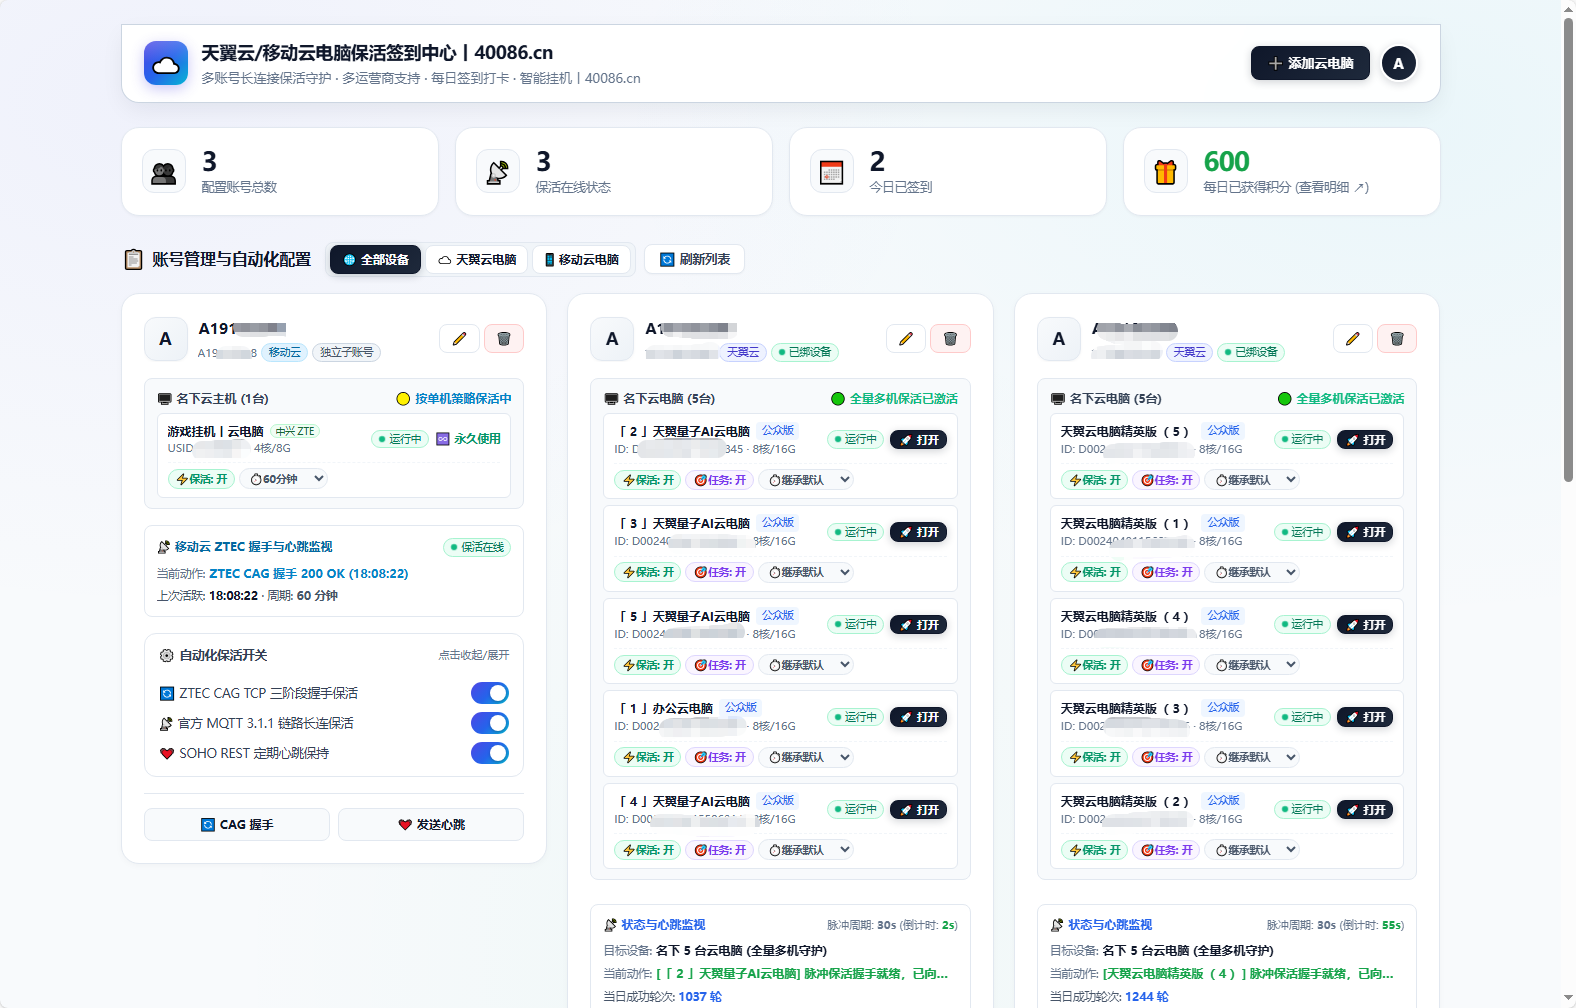Click the gift icon on the points card
This screenshot has width=1576, height=1008.
pyautogui.click(x=1166, y=172)
